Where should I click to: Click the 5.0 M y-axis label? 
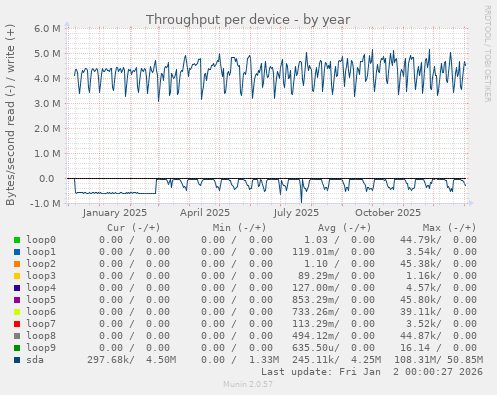(x=47, y=54)
